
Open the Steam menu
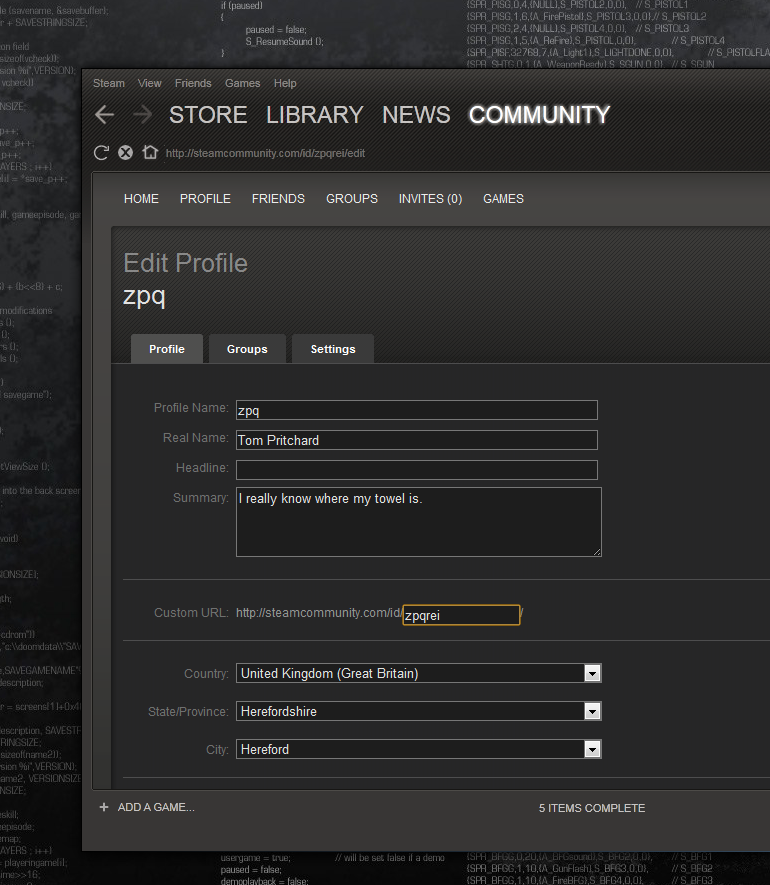point(109,83)
